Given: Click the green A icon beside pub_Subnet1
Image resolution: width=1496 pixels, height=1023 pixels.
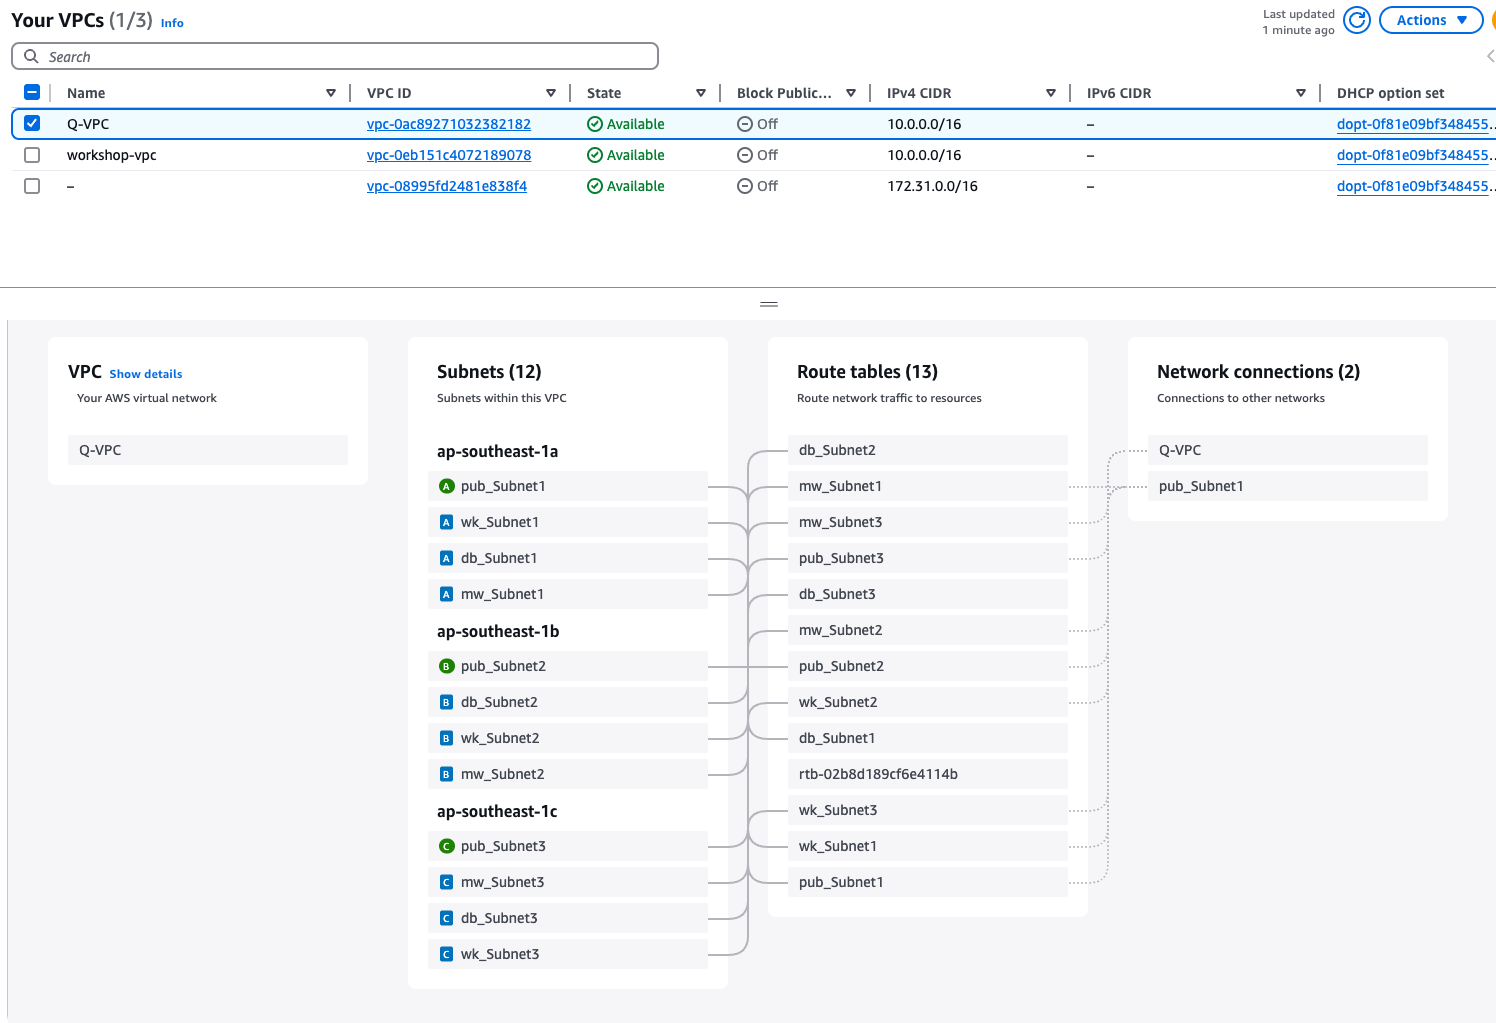Looking at the screenshot, I should pyautogui.click(x=447, y=486).
